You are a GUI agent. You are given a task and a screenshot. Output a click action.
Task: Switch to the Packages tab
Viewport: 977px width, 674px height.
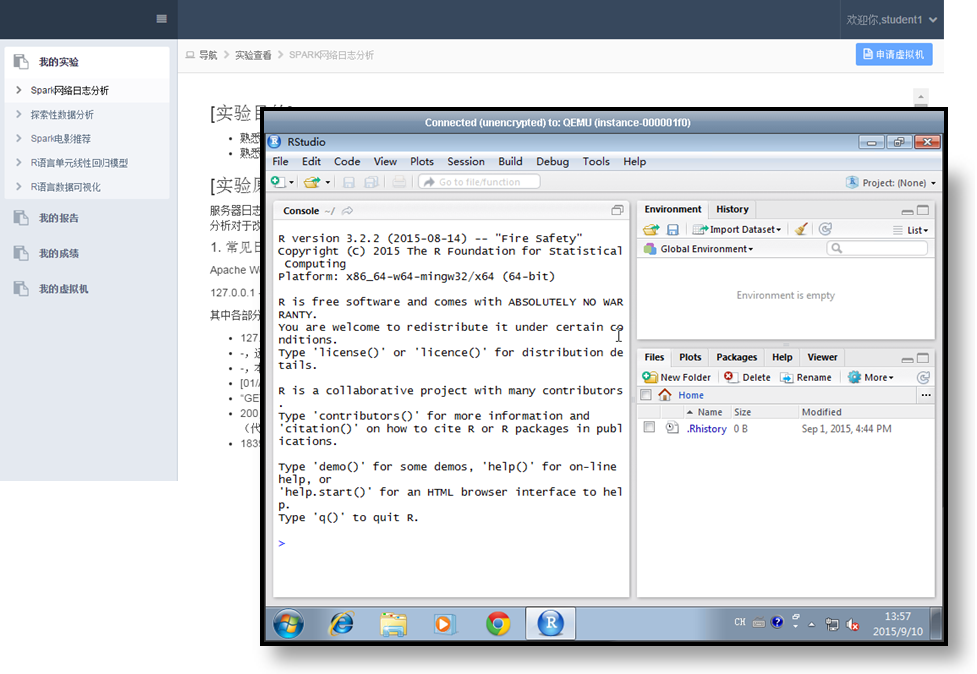point(736,357)
